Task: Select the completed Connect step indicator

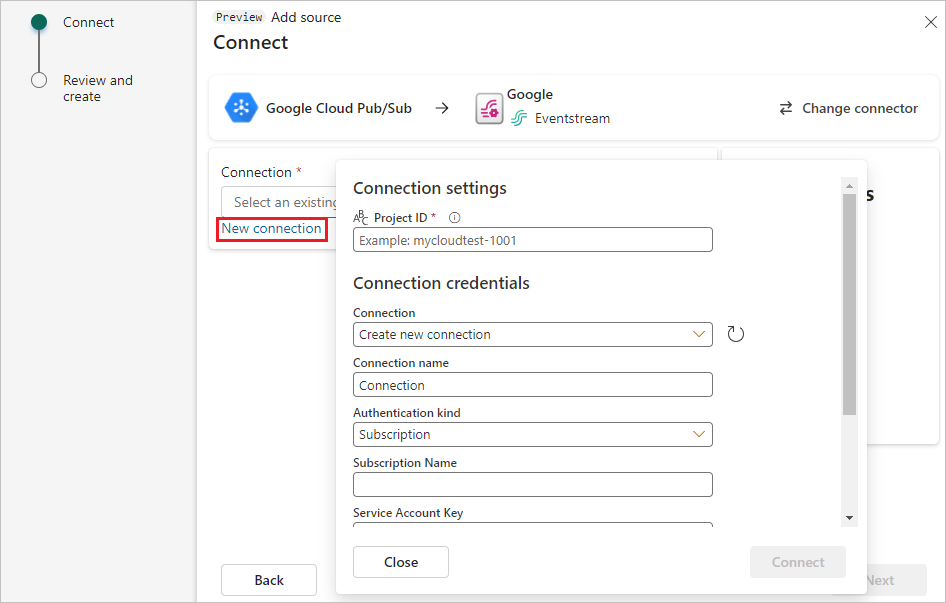Action: point(37,21)
